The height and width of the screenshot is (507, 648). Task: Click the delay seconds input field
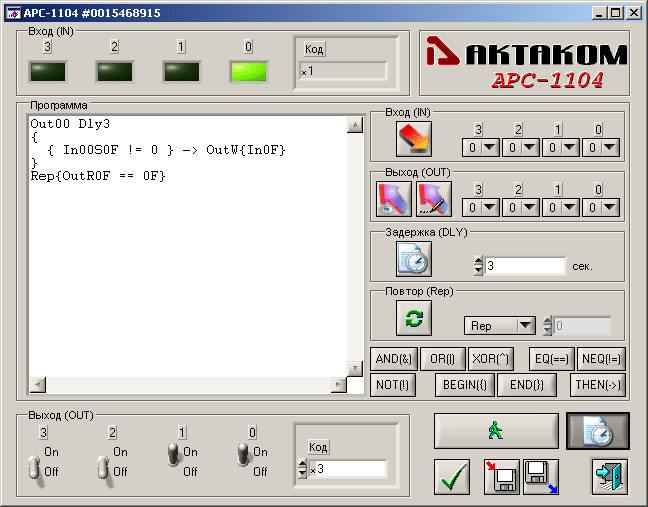(x=526, y=266)
